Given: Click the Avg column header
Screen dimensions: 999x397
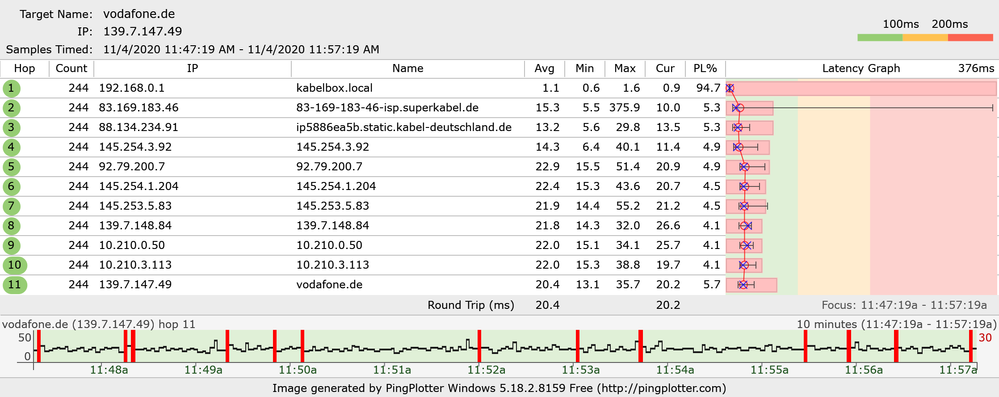Looking at the screenshot, I should click(545, 69).
